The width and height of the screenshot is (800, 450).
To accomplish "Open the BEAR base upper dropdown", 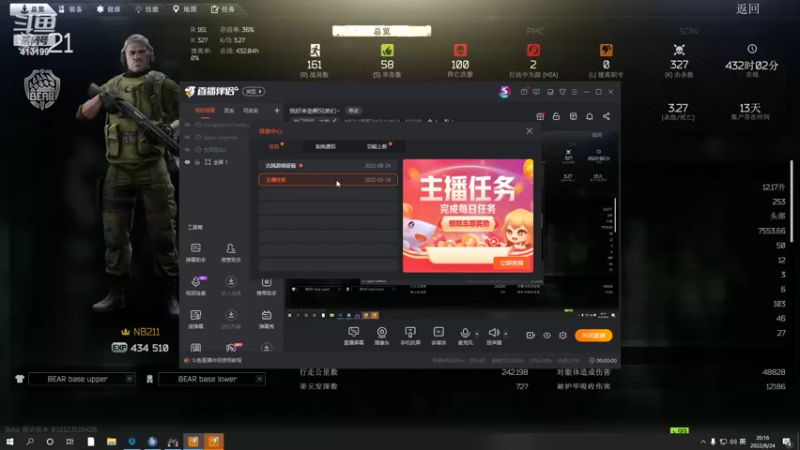I will pos(82,379).
